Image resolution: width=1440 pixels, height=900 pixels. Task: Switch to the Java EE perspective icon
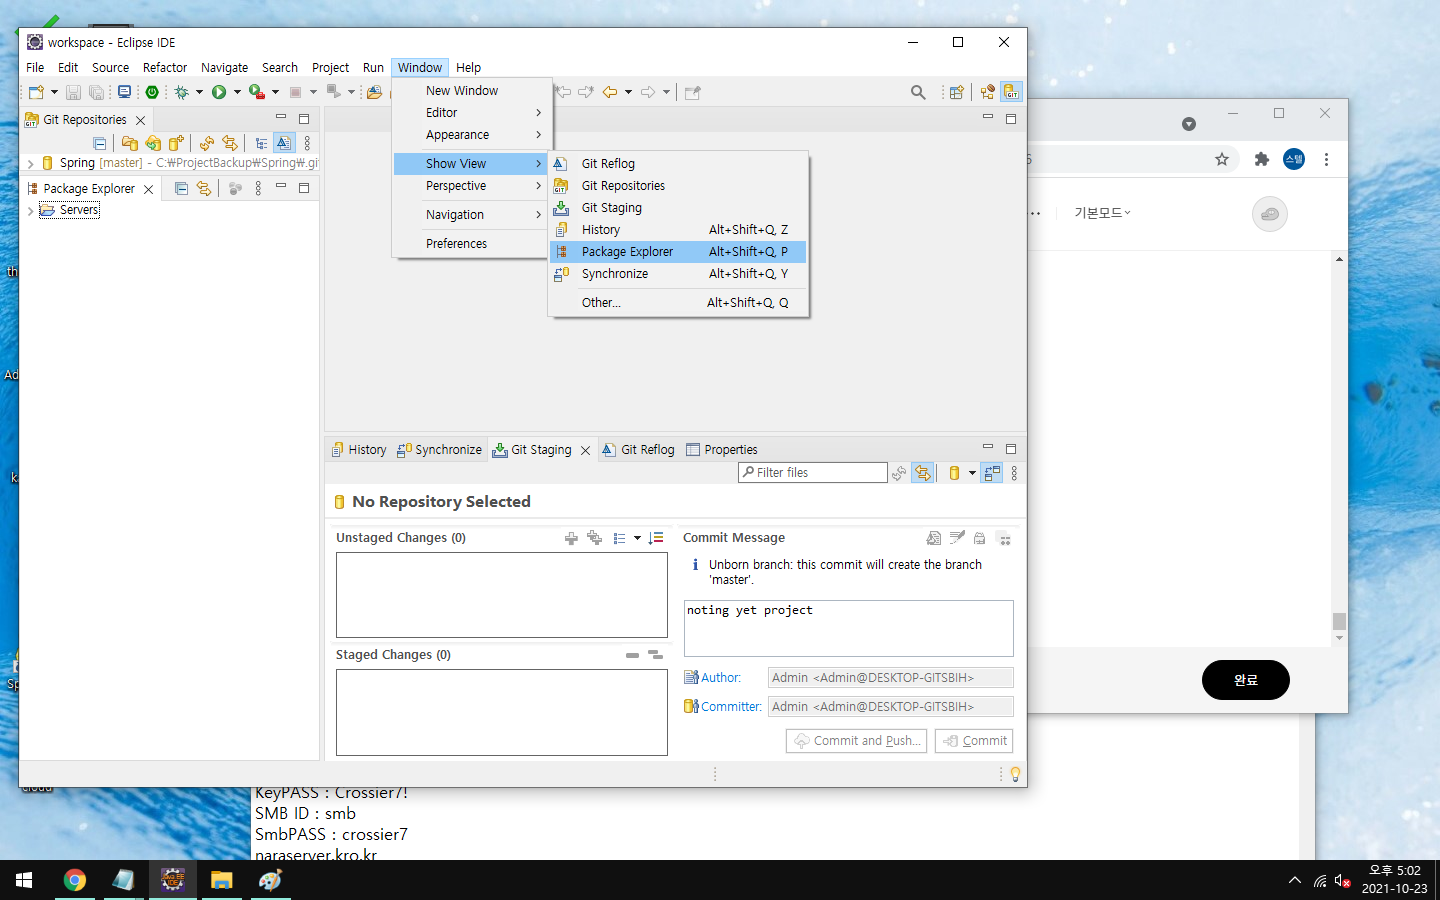[988, 92]
